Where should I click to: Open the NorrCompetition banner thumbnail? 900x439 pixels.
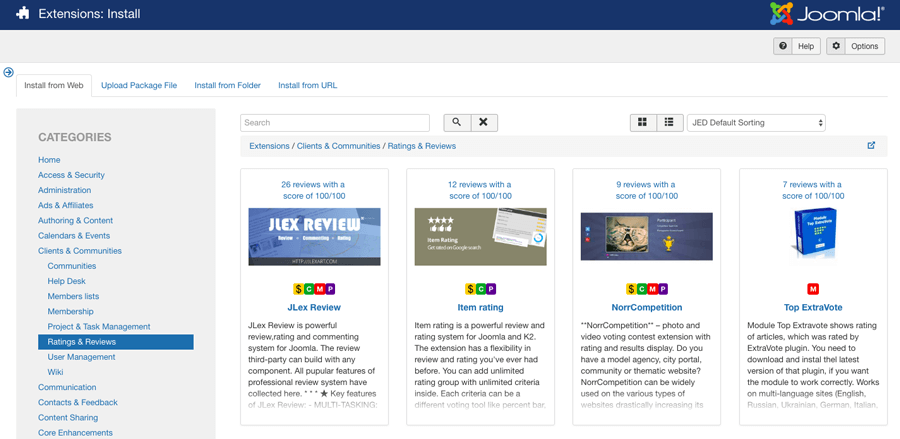[647, 236]
